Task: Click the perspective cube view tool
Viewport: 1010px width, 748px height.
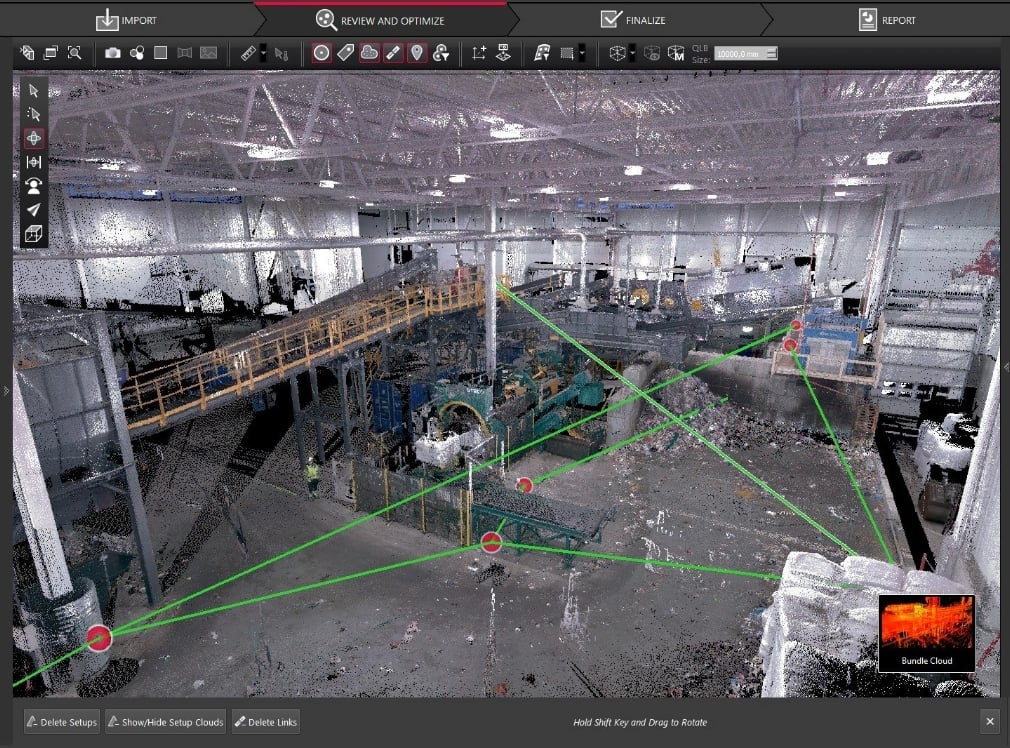Action: [33, 233]
